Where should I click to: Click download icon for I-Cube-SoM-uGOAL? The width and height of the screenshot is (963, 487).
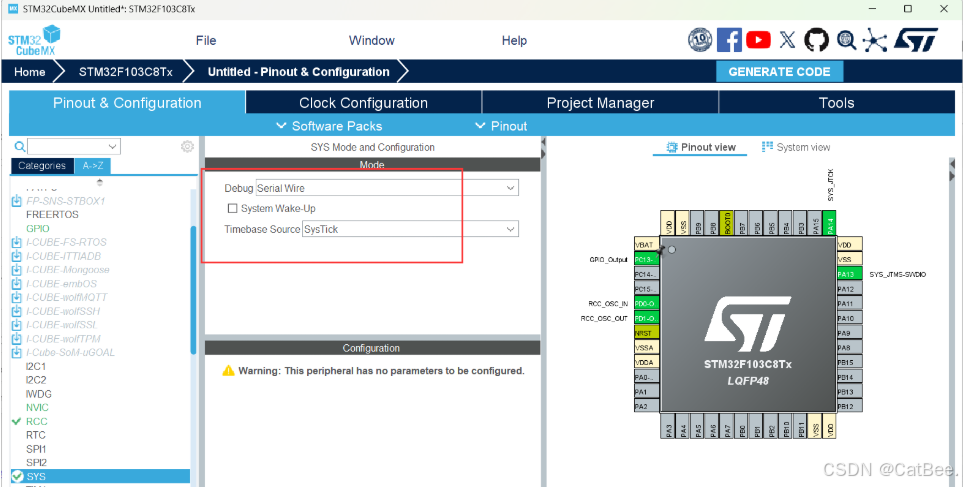point(17,353)
